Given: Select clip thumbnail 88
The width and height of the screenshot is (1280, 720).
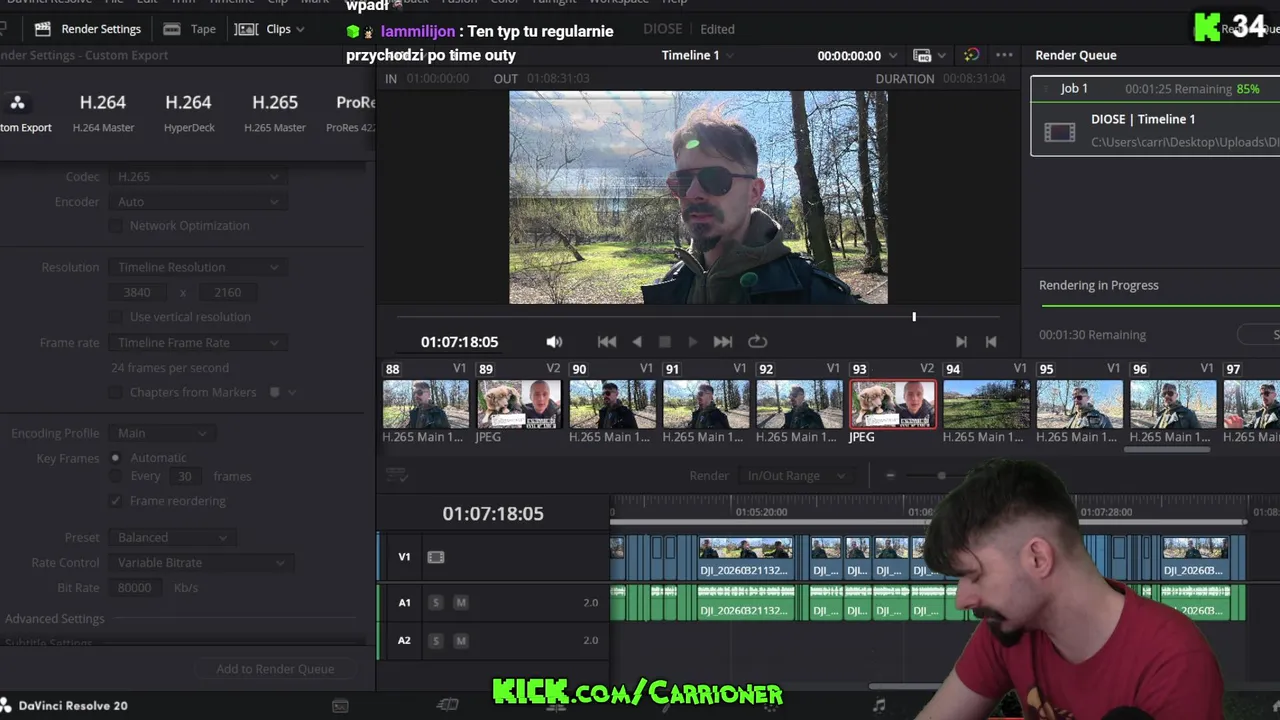Looking at the screenshot, I should 426,404.
